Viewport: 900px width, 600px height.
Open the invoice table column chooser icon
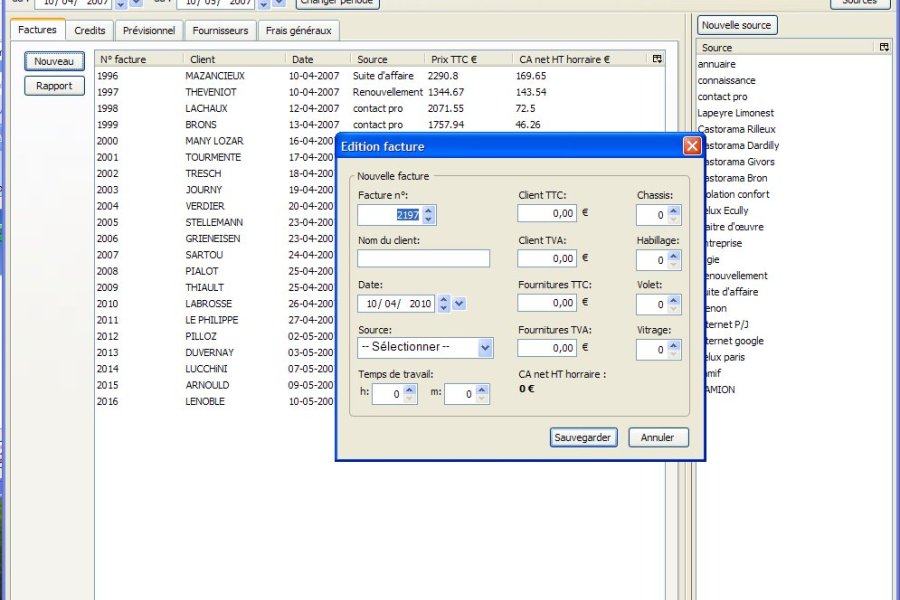point(656,59)
